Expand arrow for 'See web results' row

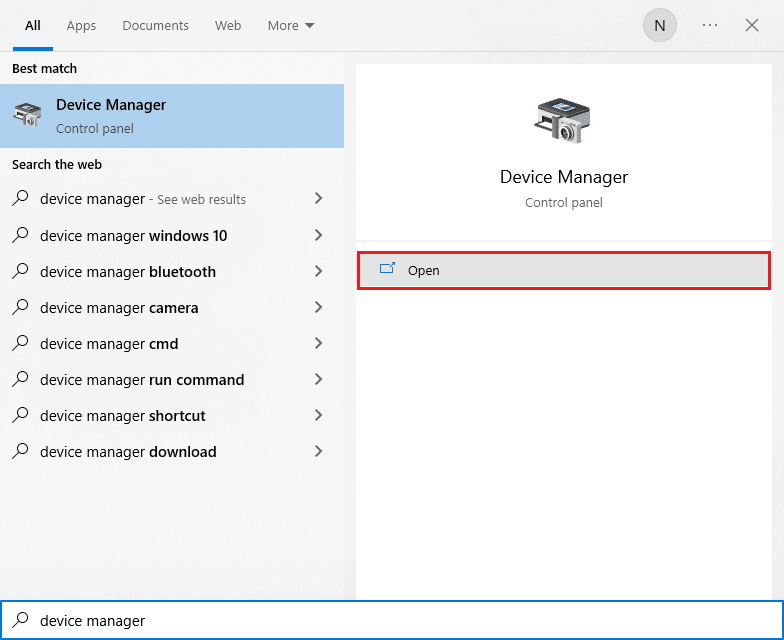tap(318, 198)
